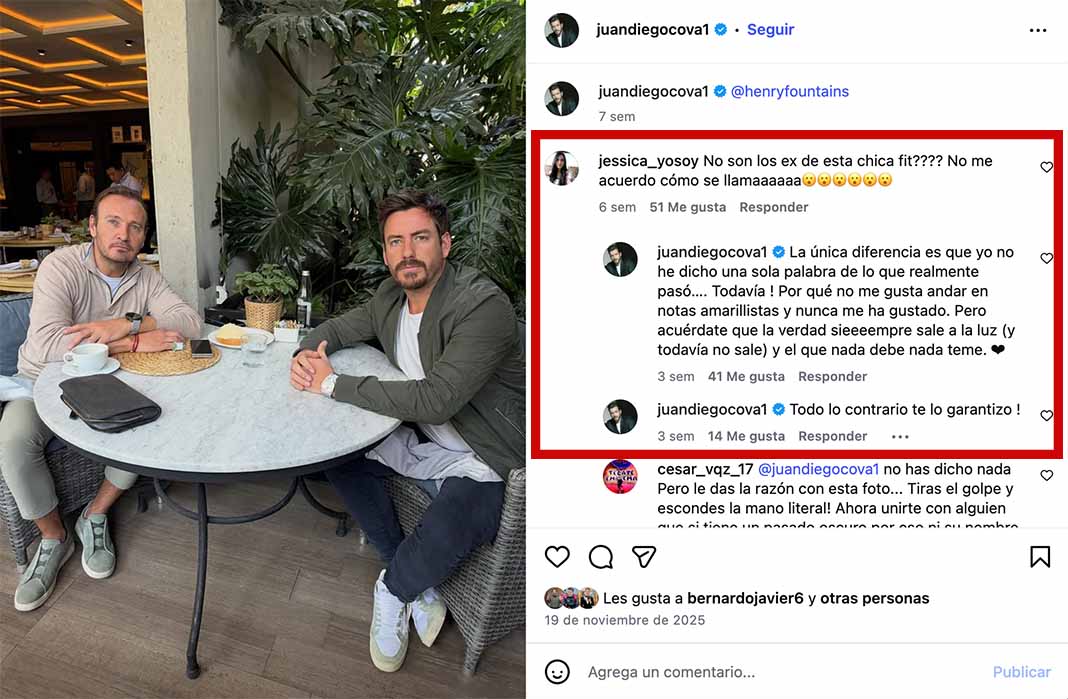Like the cesar_vqz_17 comment heart
The image size is (1068, 699).
point(1047,475)
